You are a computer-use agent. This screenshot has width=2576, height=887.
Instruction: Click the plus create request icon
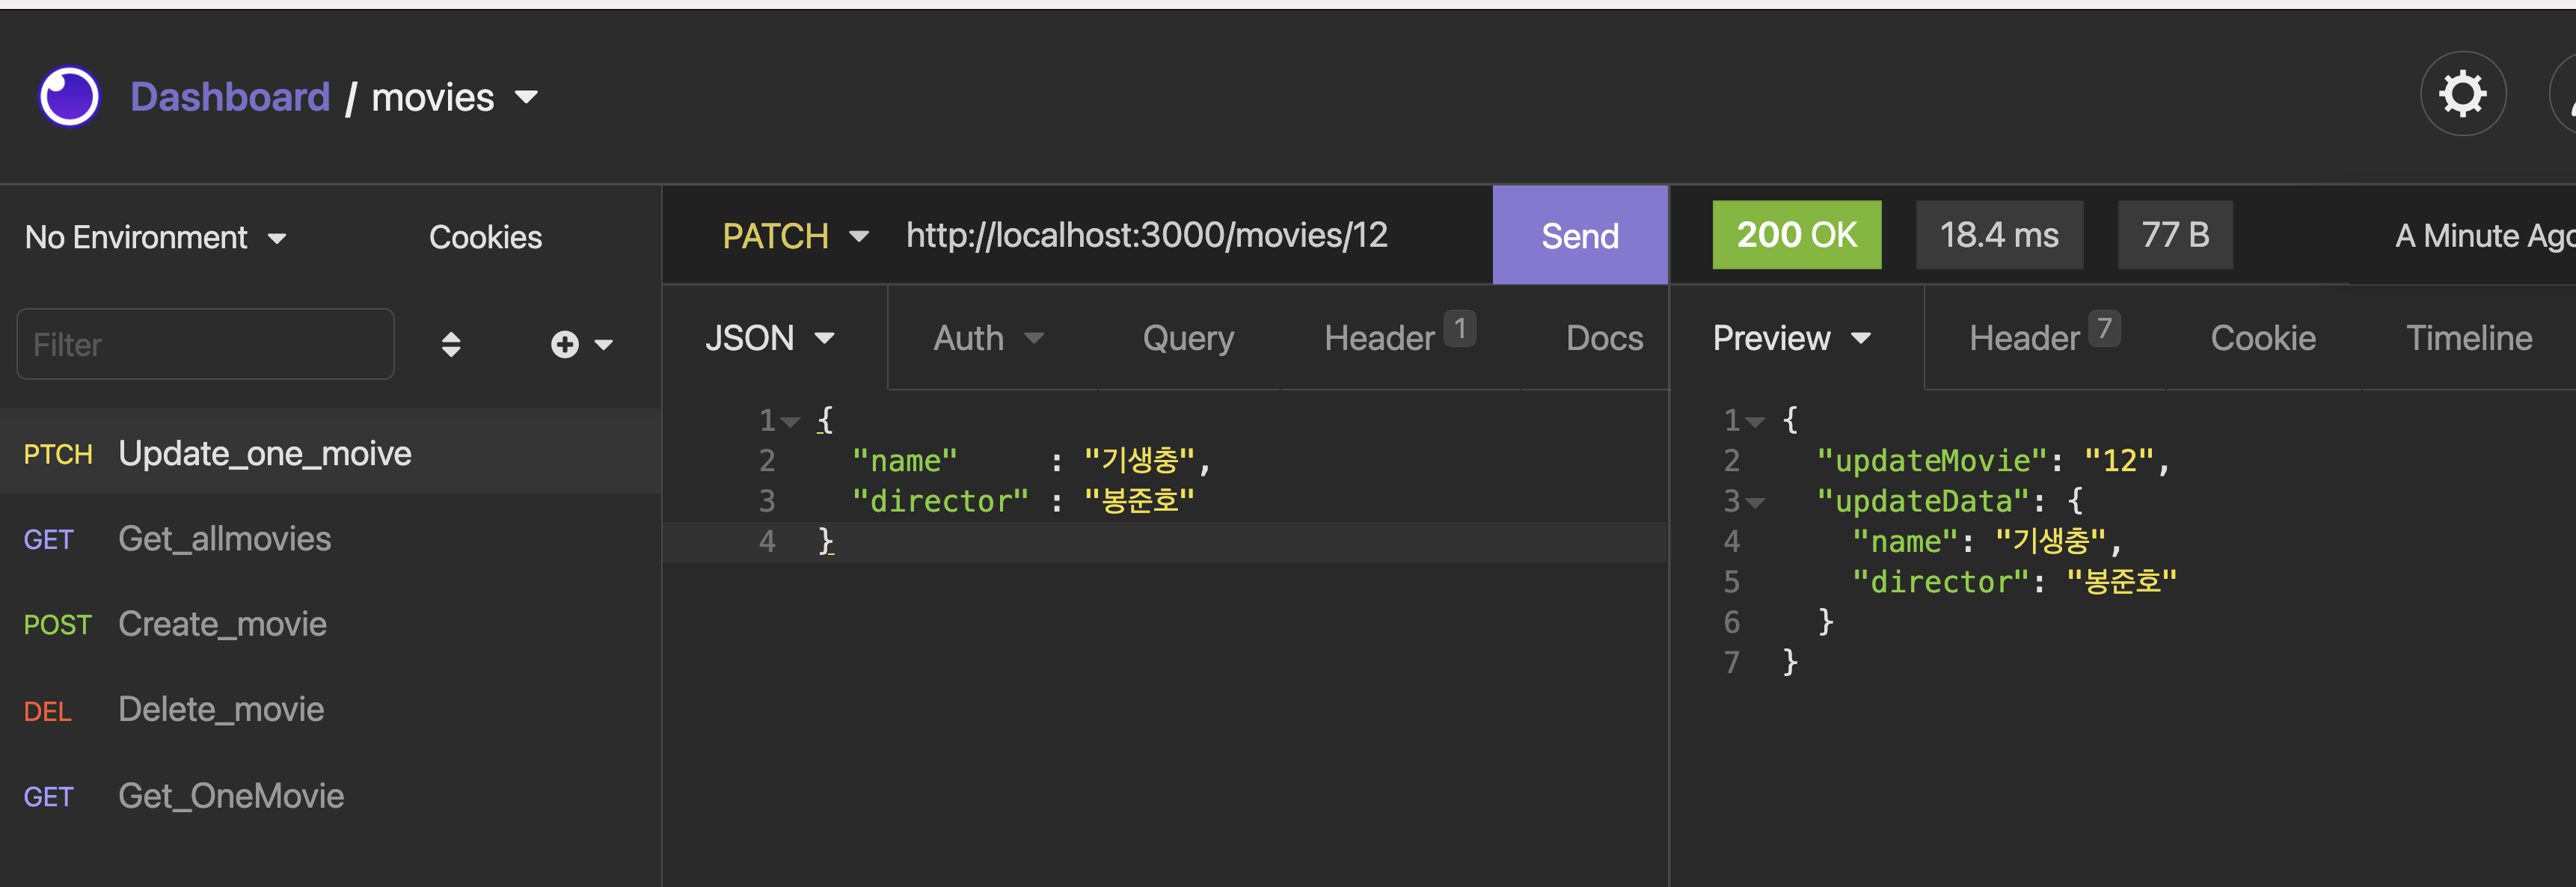565,344
